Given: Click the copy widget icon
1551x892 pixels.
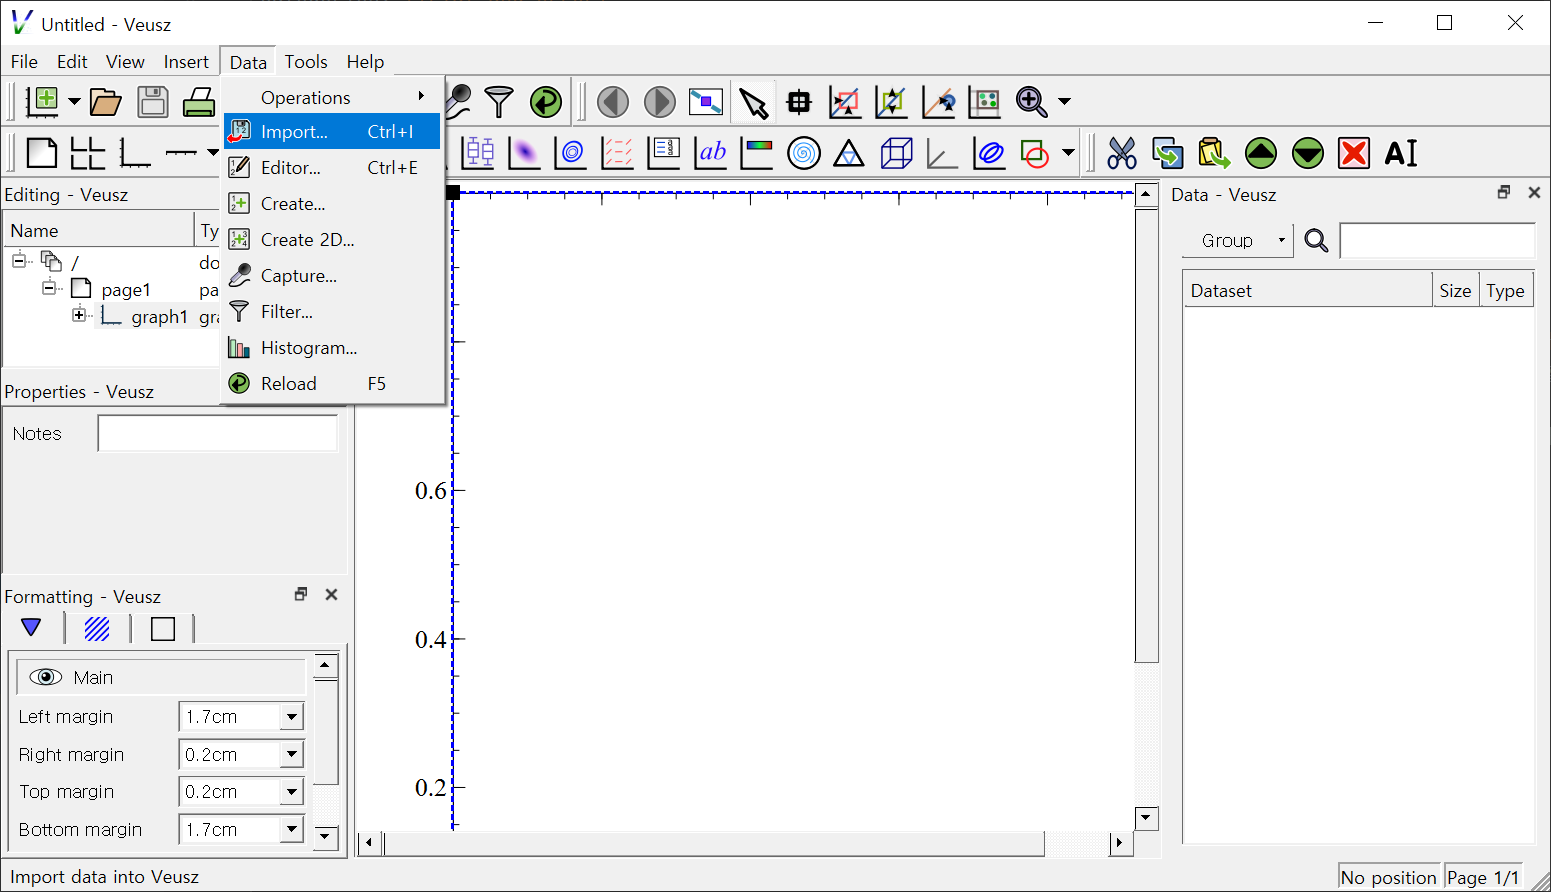Looking at the screenshot, I should point(1168,153).
